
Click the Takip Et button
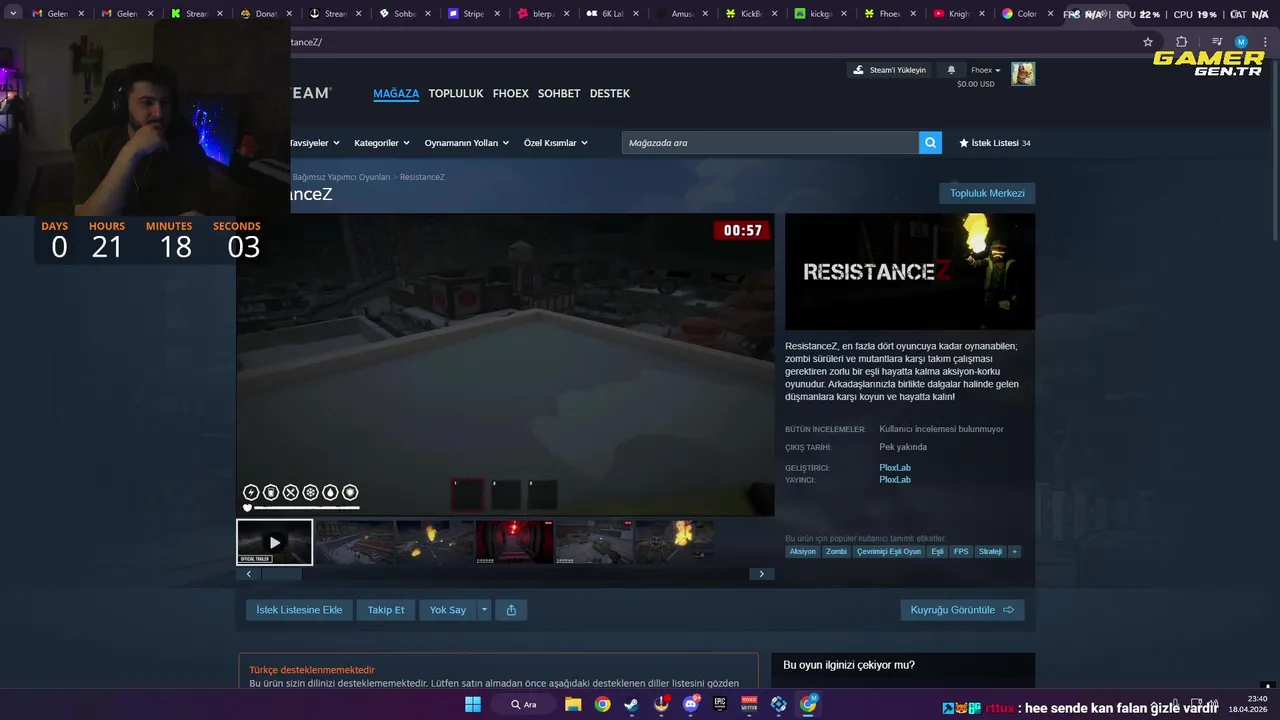click(386, 610)
